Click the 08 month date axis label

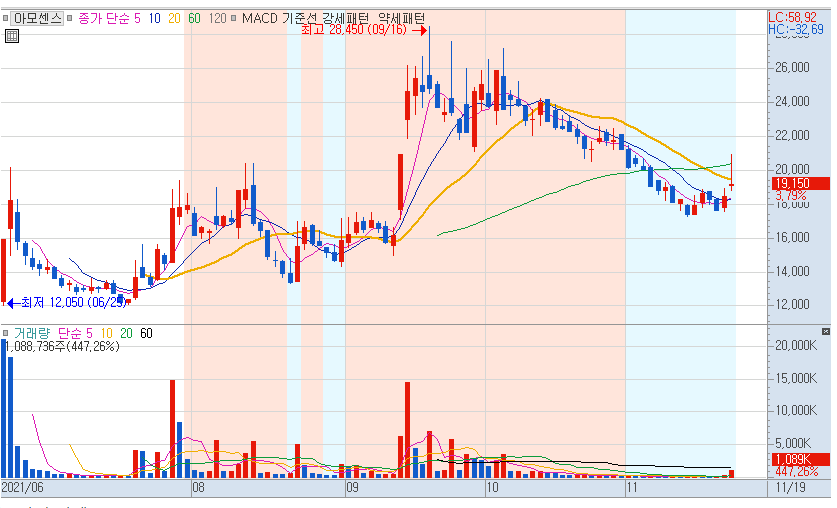point(198,487)
